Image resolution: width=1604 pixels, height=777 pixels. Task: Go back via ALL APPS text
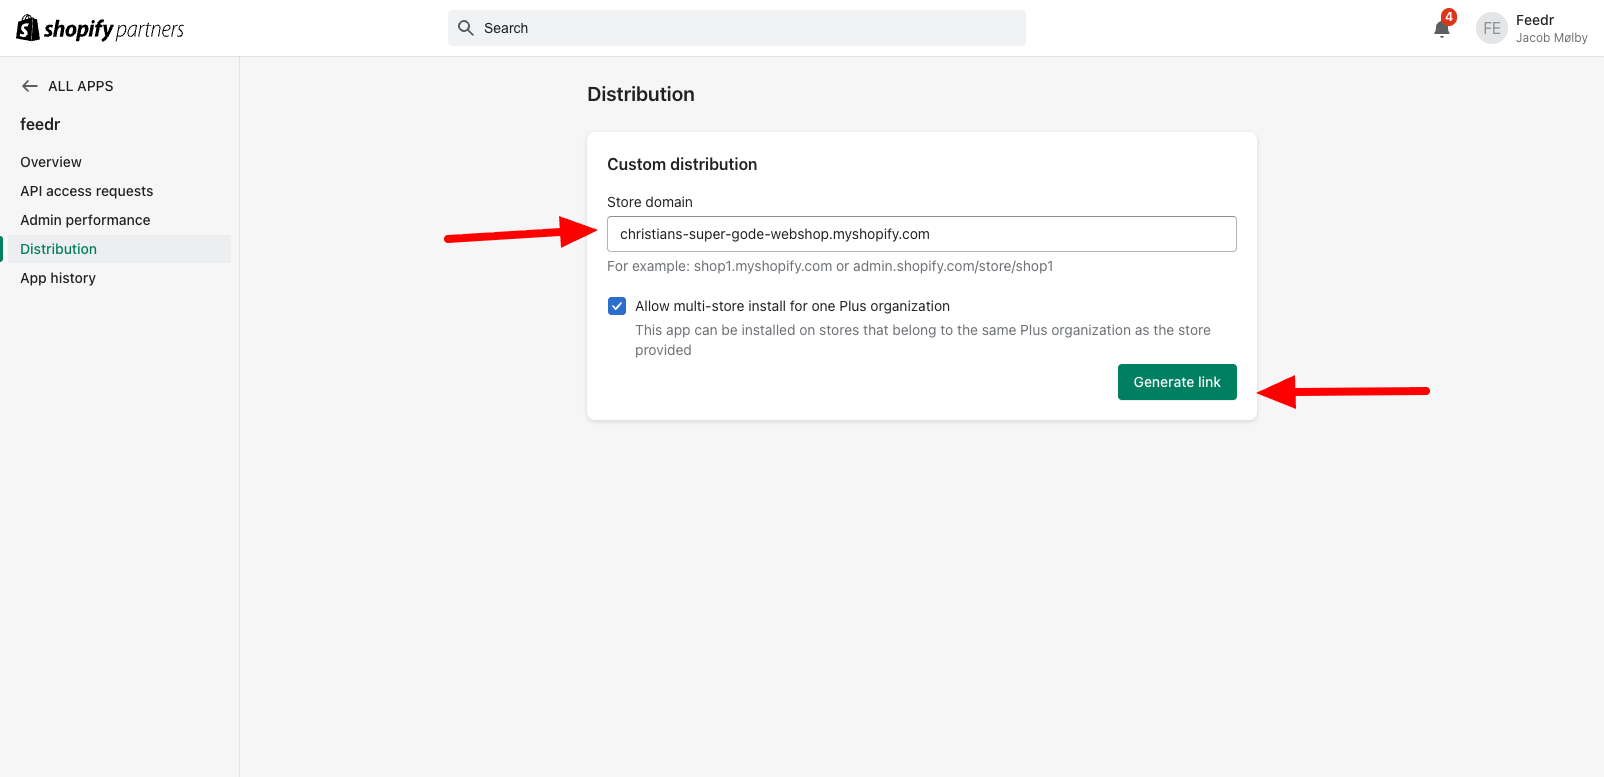81,86
